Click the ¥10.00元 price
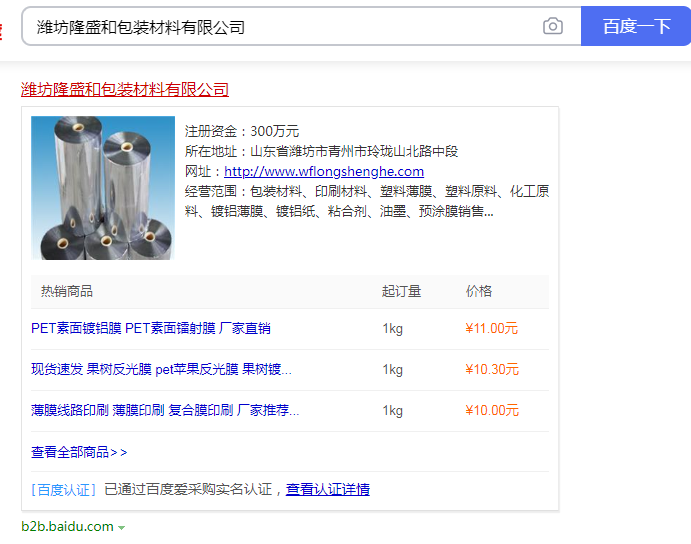Viewport: 691px width, 544px height. tap(492, 410)
